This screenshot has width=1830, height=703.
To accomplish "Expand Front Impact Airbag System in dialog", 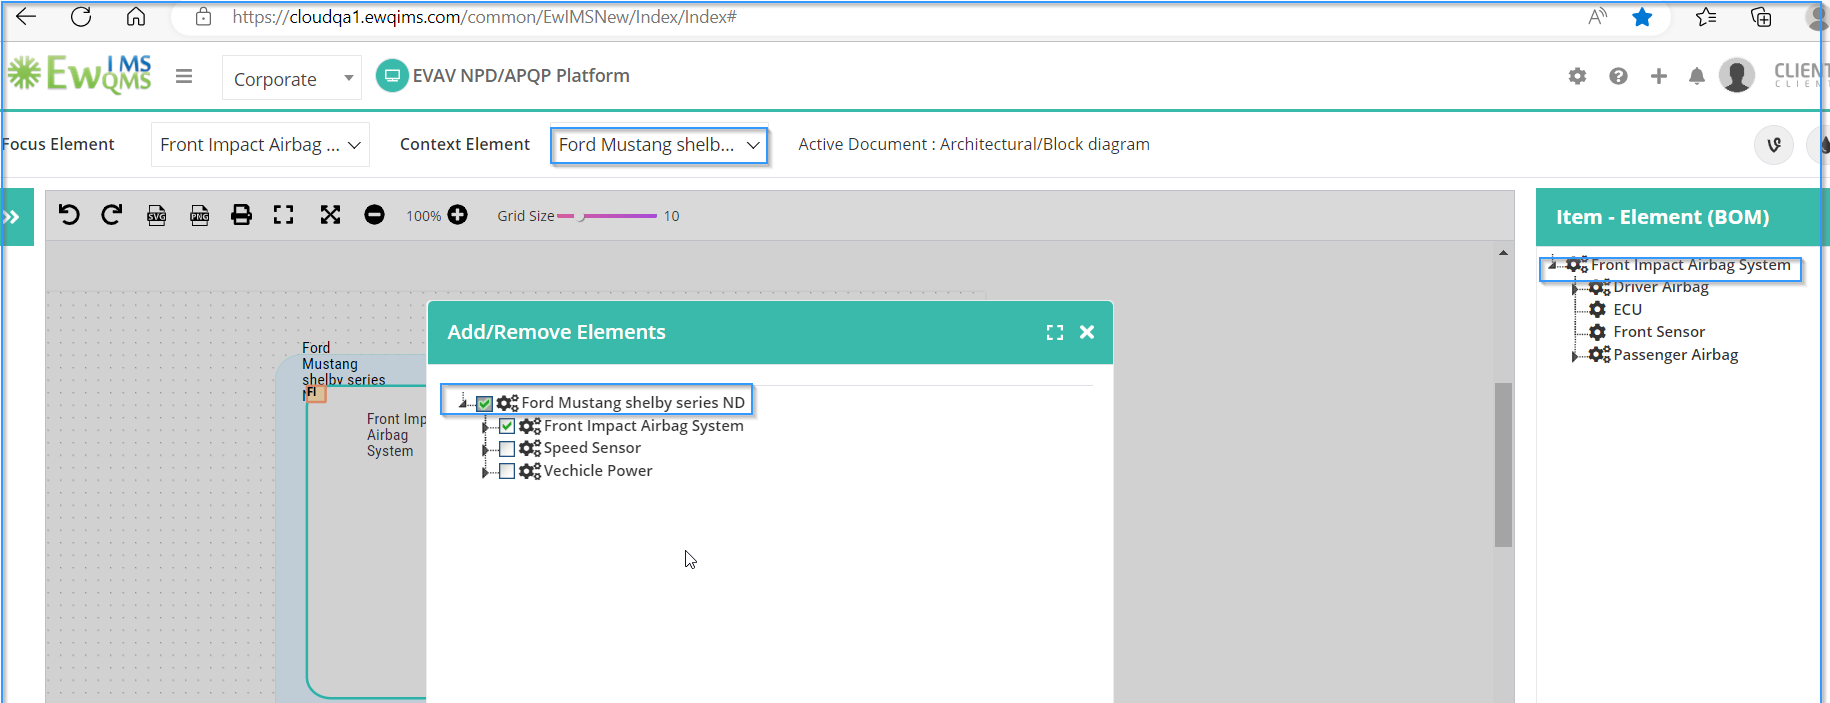I will 485,426.
